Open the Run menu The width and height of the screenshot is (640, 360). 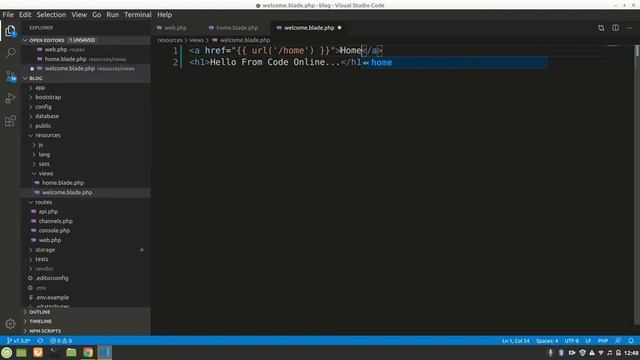click(112, 15)
